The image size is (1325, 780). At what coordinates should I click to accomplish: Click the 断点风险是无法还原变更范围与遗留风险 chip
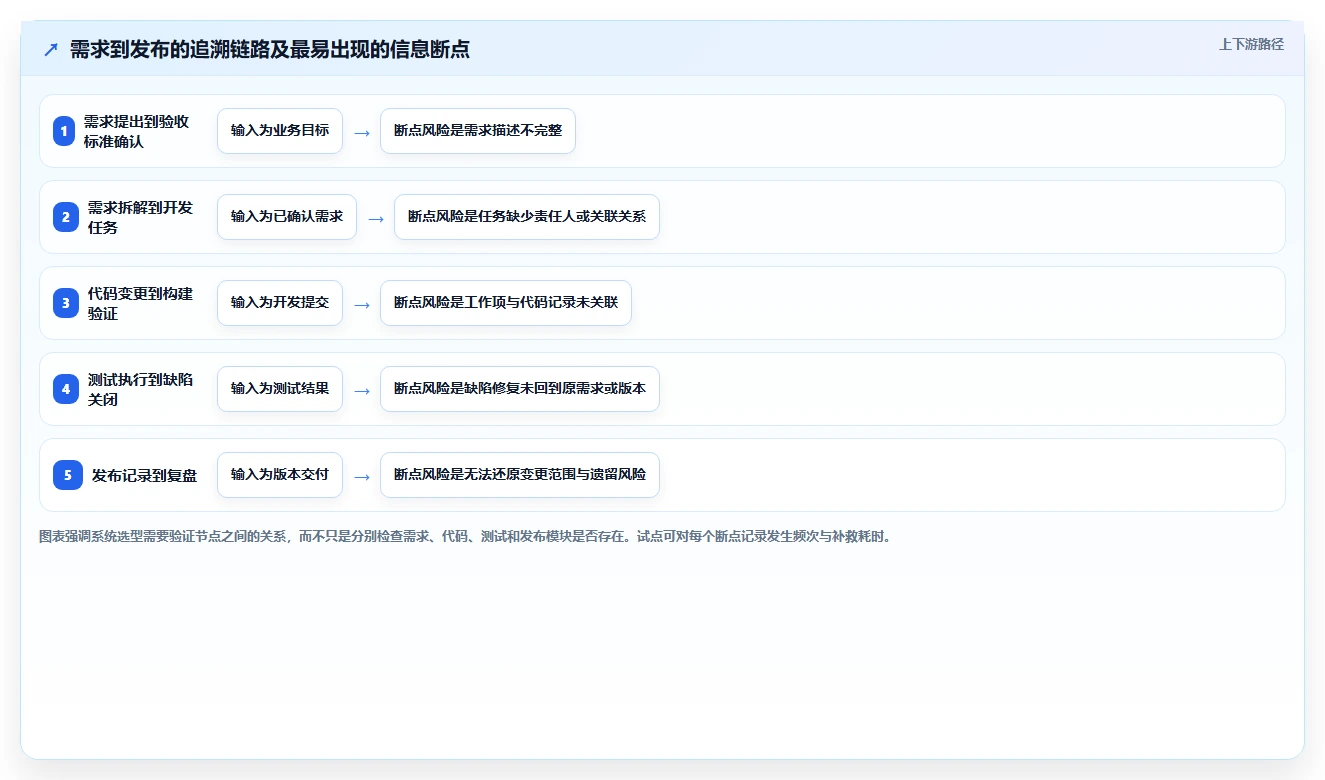point(520,475)
